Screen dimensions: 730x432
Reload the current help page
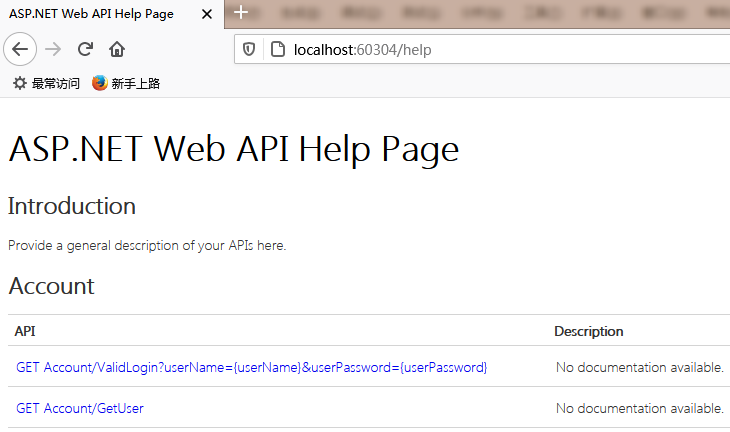pos(86,49)
